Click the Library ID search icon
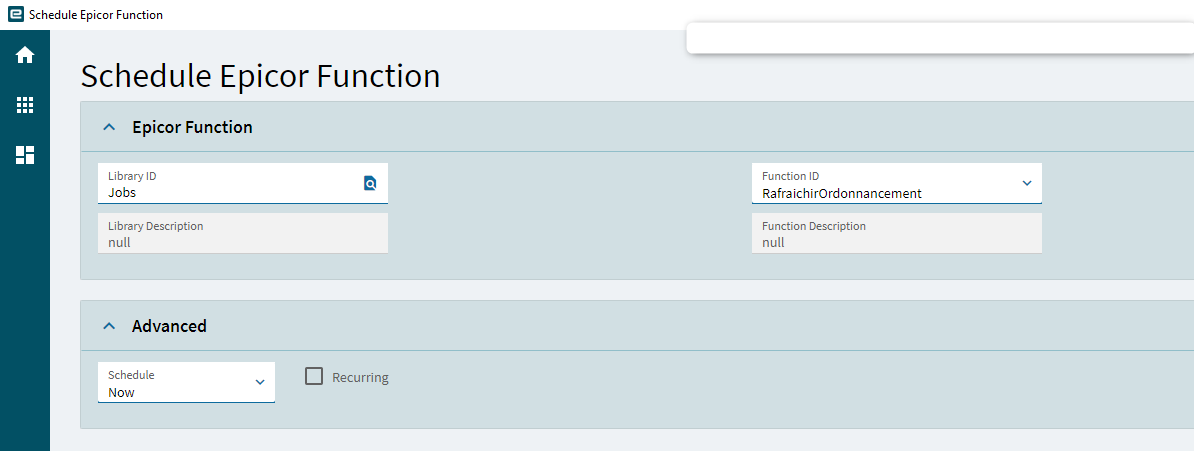The height and width of the screenshot is (451, 1194). [x=370, y=183]
